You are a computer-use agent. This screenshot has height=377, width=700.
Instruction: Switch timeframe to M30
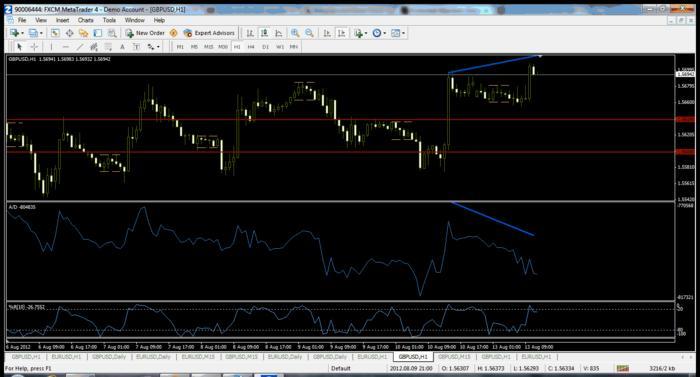223,46
